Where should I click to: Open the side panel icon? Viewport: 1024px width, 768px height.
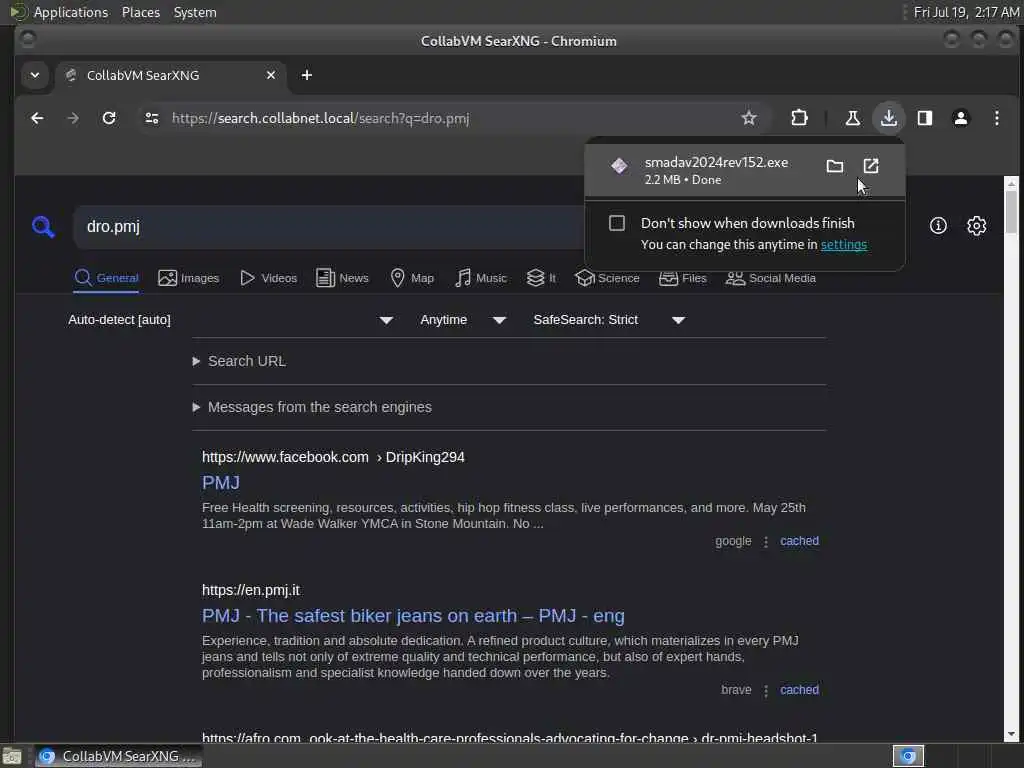[x=925, y=118]
